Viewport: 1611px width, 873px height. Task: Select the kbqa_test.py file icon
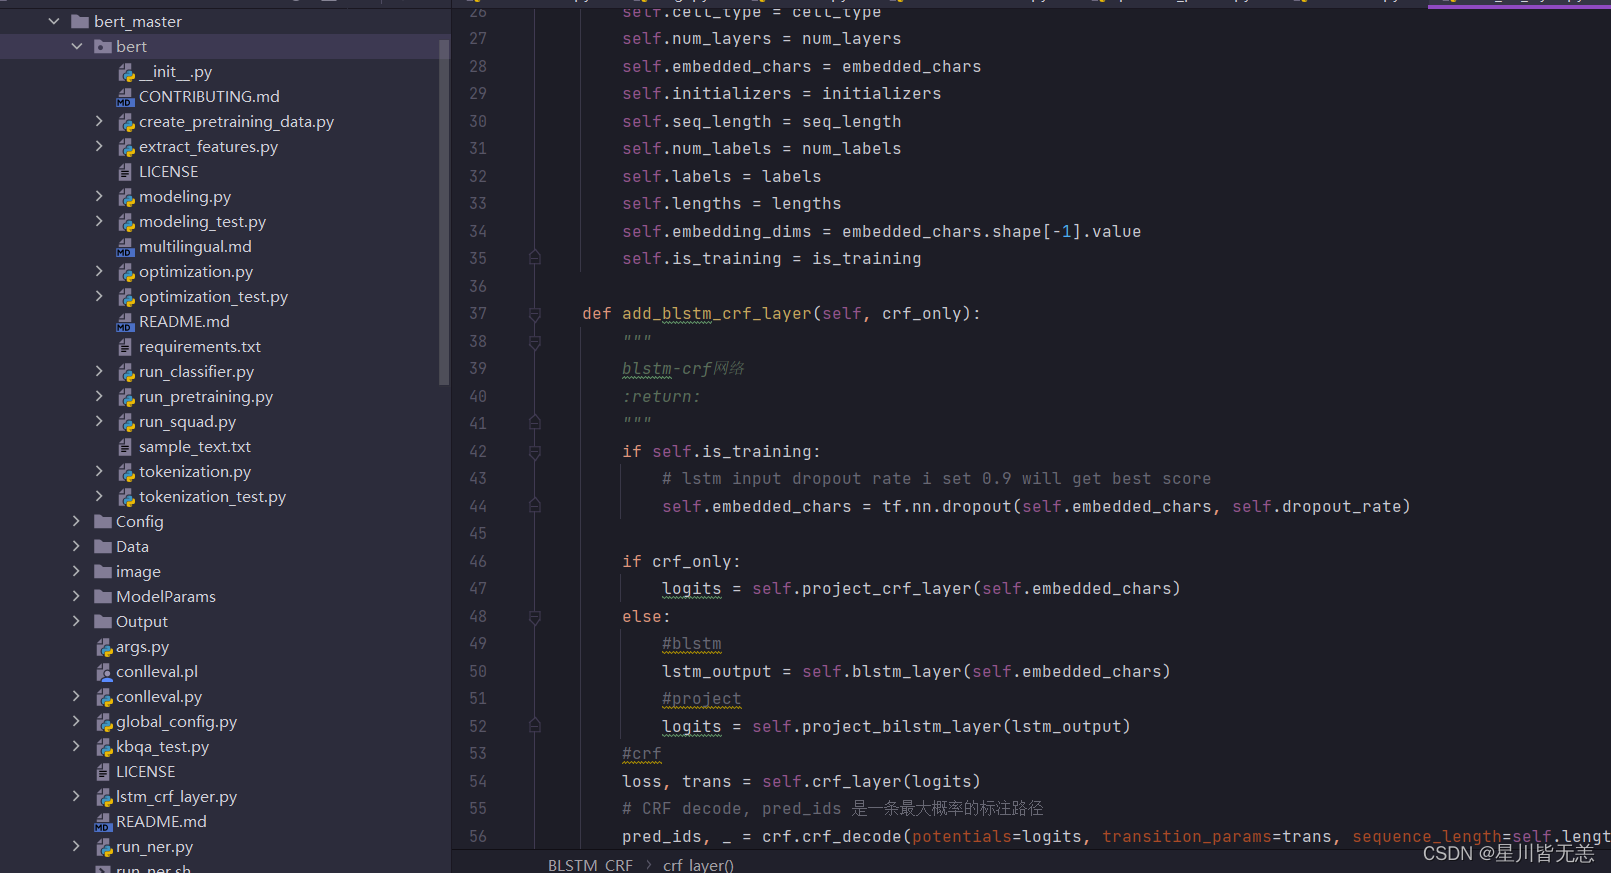103,747
